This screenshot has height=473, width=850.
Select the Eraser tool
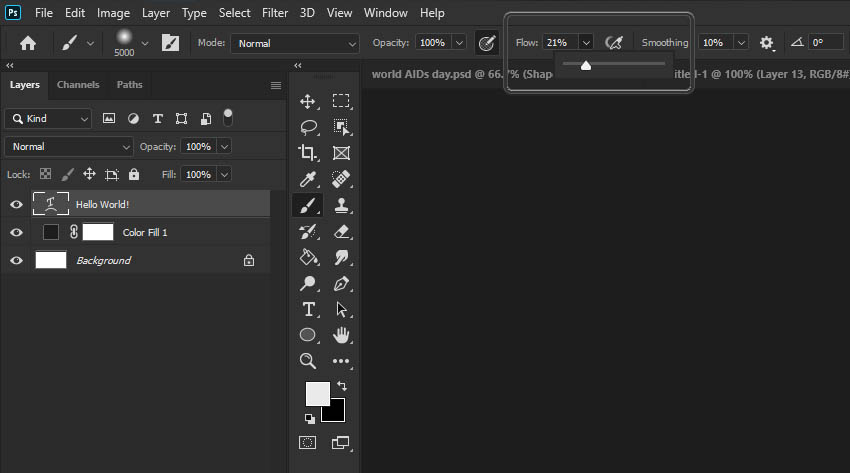(342, 232)
